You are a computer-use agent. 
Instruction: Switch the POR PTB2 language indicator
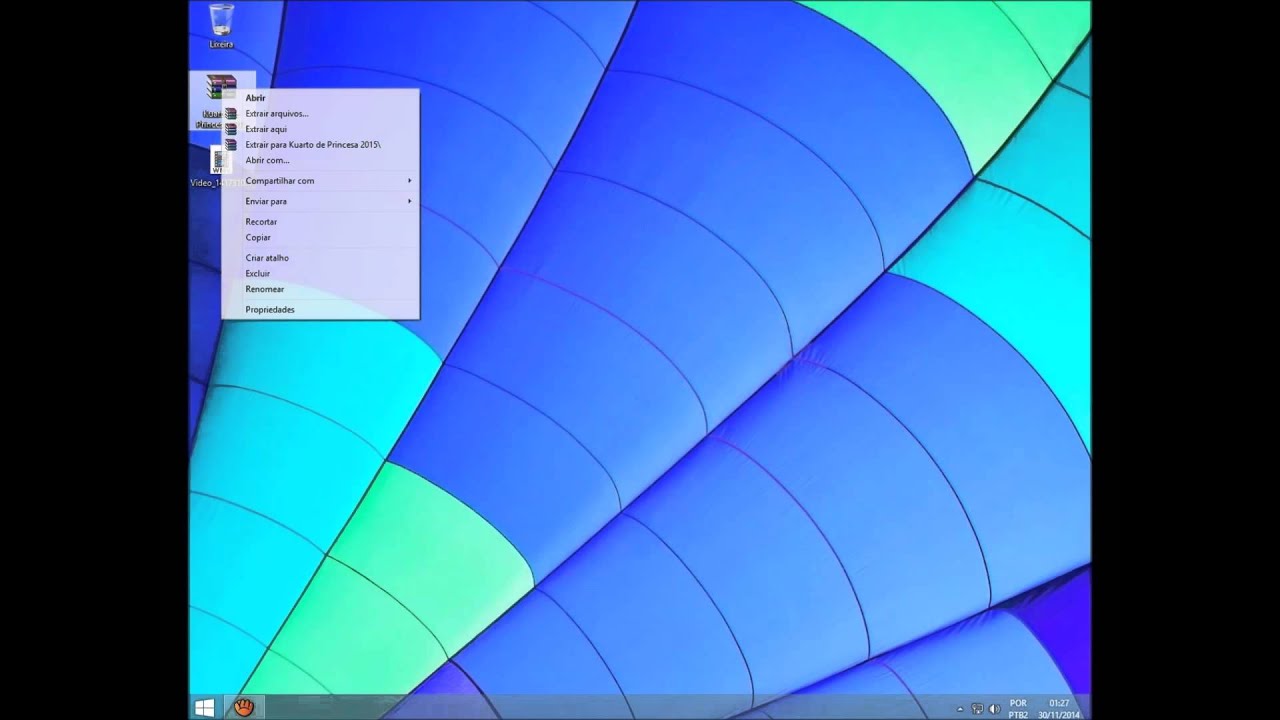[x=1018, y=709]
